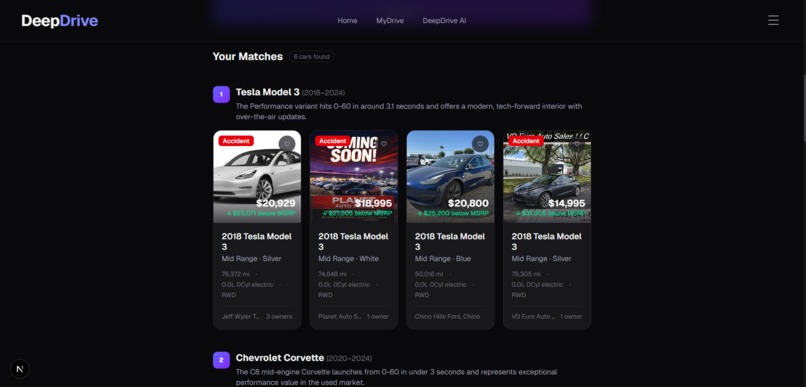Click the '6 cars found' badge
This screenshot has height=387, width=806.
(x=312, y=57)
